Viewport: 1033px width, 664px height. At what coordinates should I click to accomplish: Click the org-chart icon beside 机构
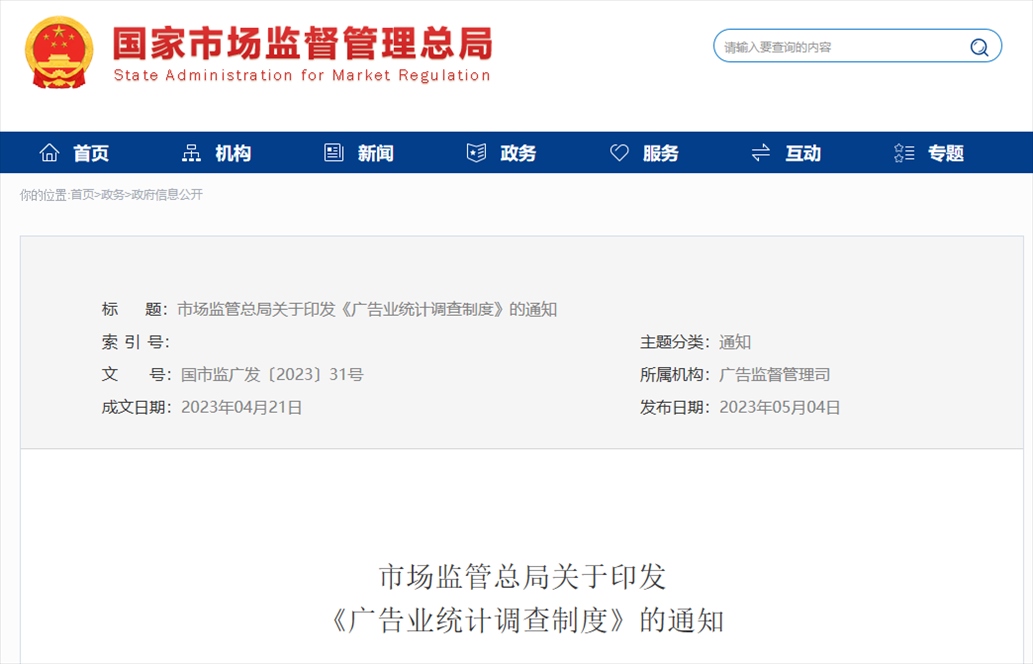191,153
